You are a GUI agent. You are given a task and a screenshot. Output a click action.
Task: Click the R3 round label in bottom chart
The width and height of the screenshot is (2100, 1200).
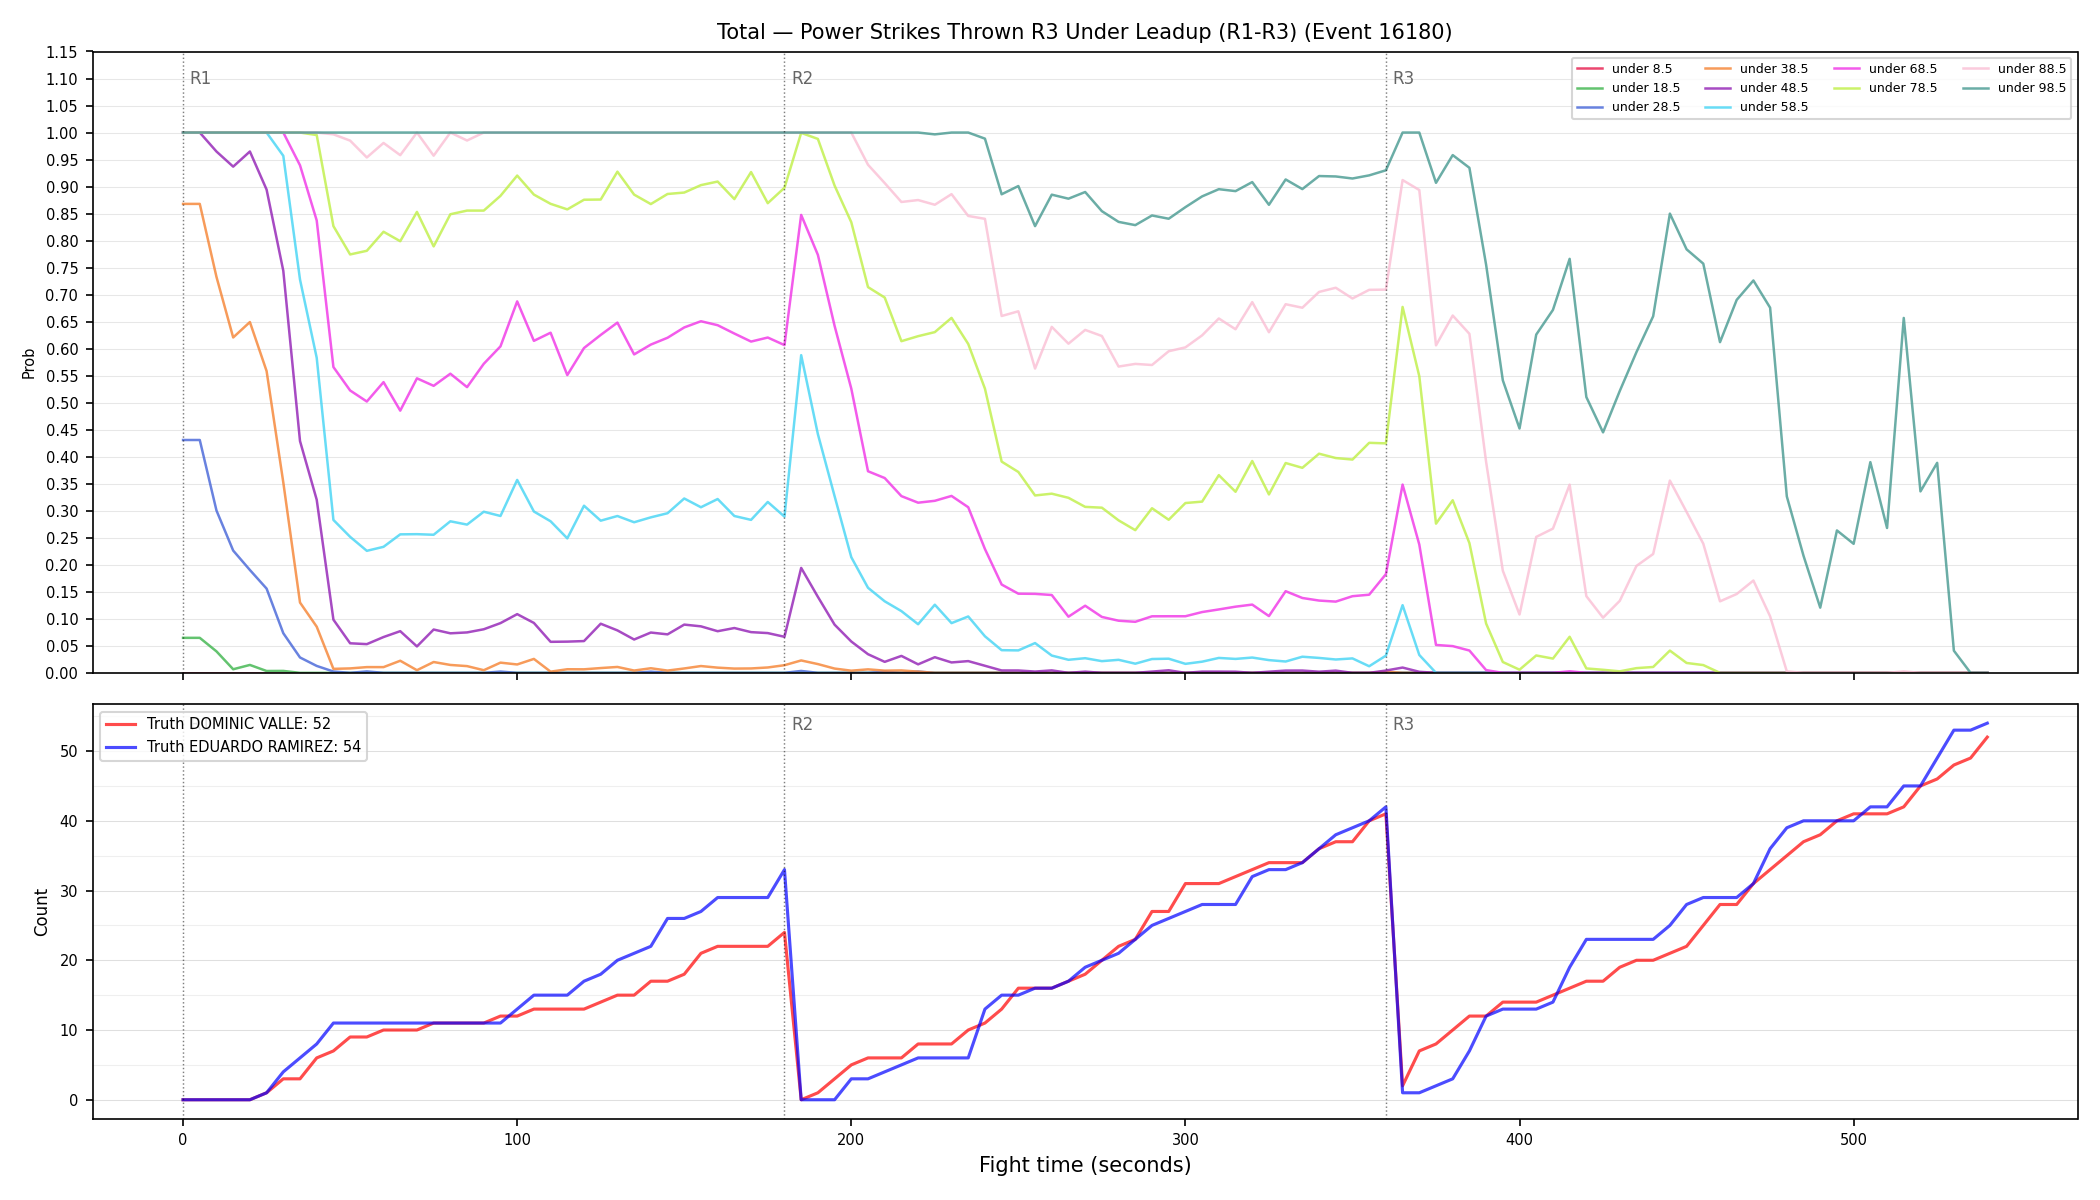click(x=1403, y=724)
